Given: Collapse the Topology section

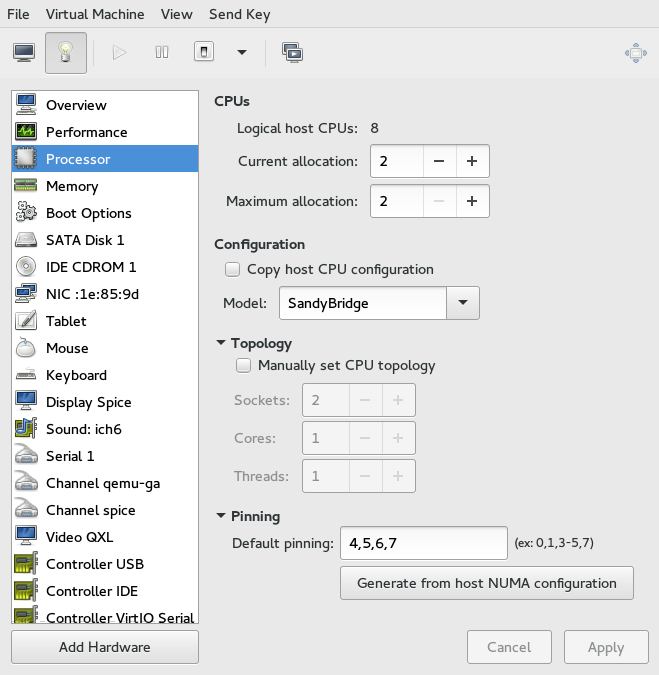Looking at the screenshot, I should click(221, 344).
